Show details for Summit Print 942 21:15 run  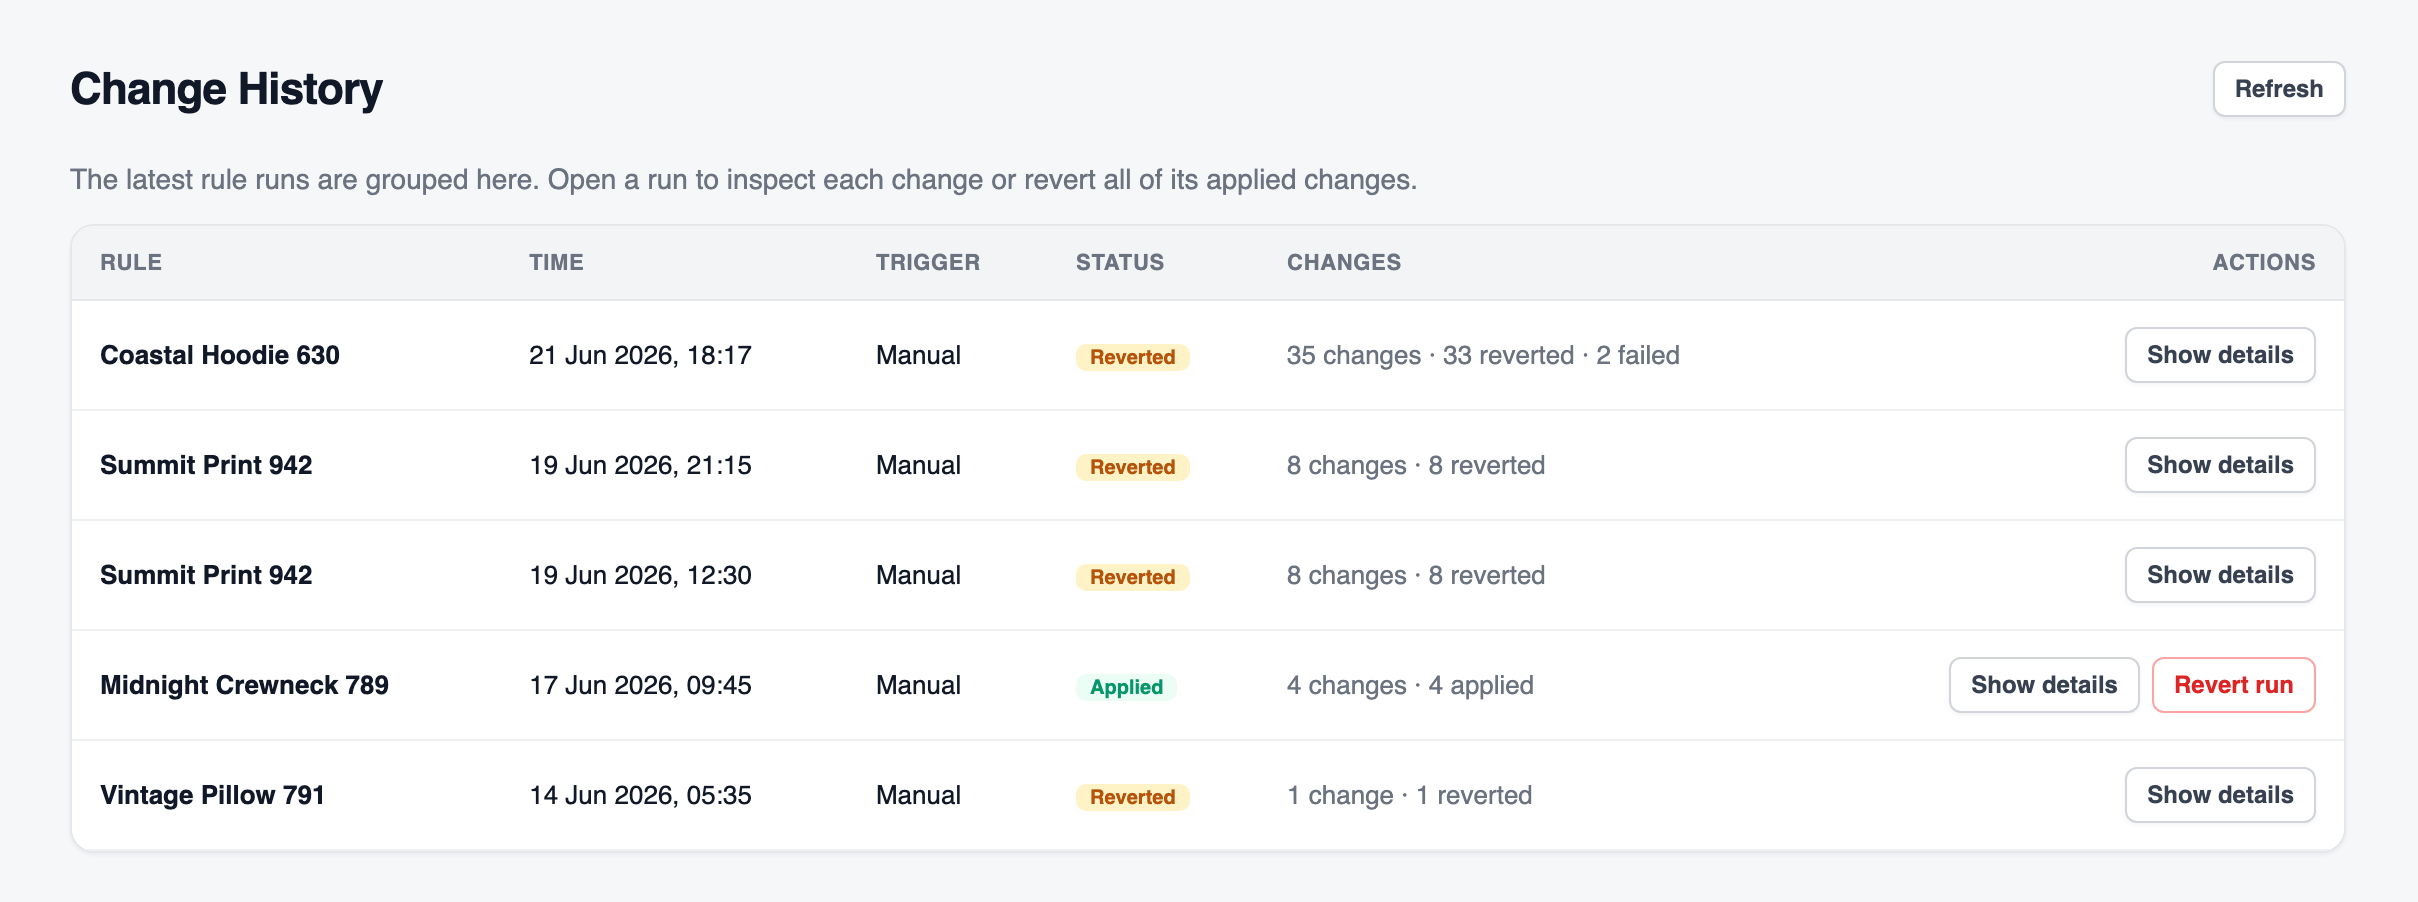coord(2220,465)
